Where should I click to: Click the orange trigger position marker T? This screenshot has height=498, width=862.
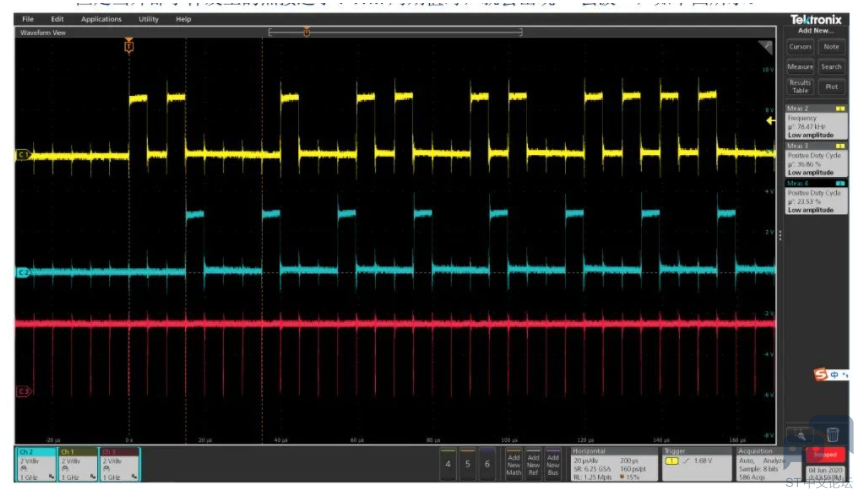click(129, 46)
